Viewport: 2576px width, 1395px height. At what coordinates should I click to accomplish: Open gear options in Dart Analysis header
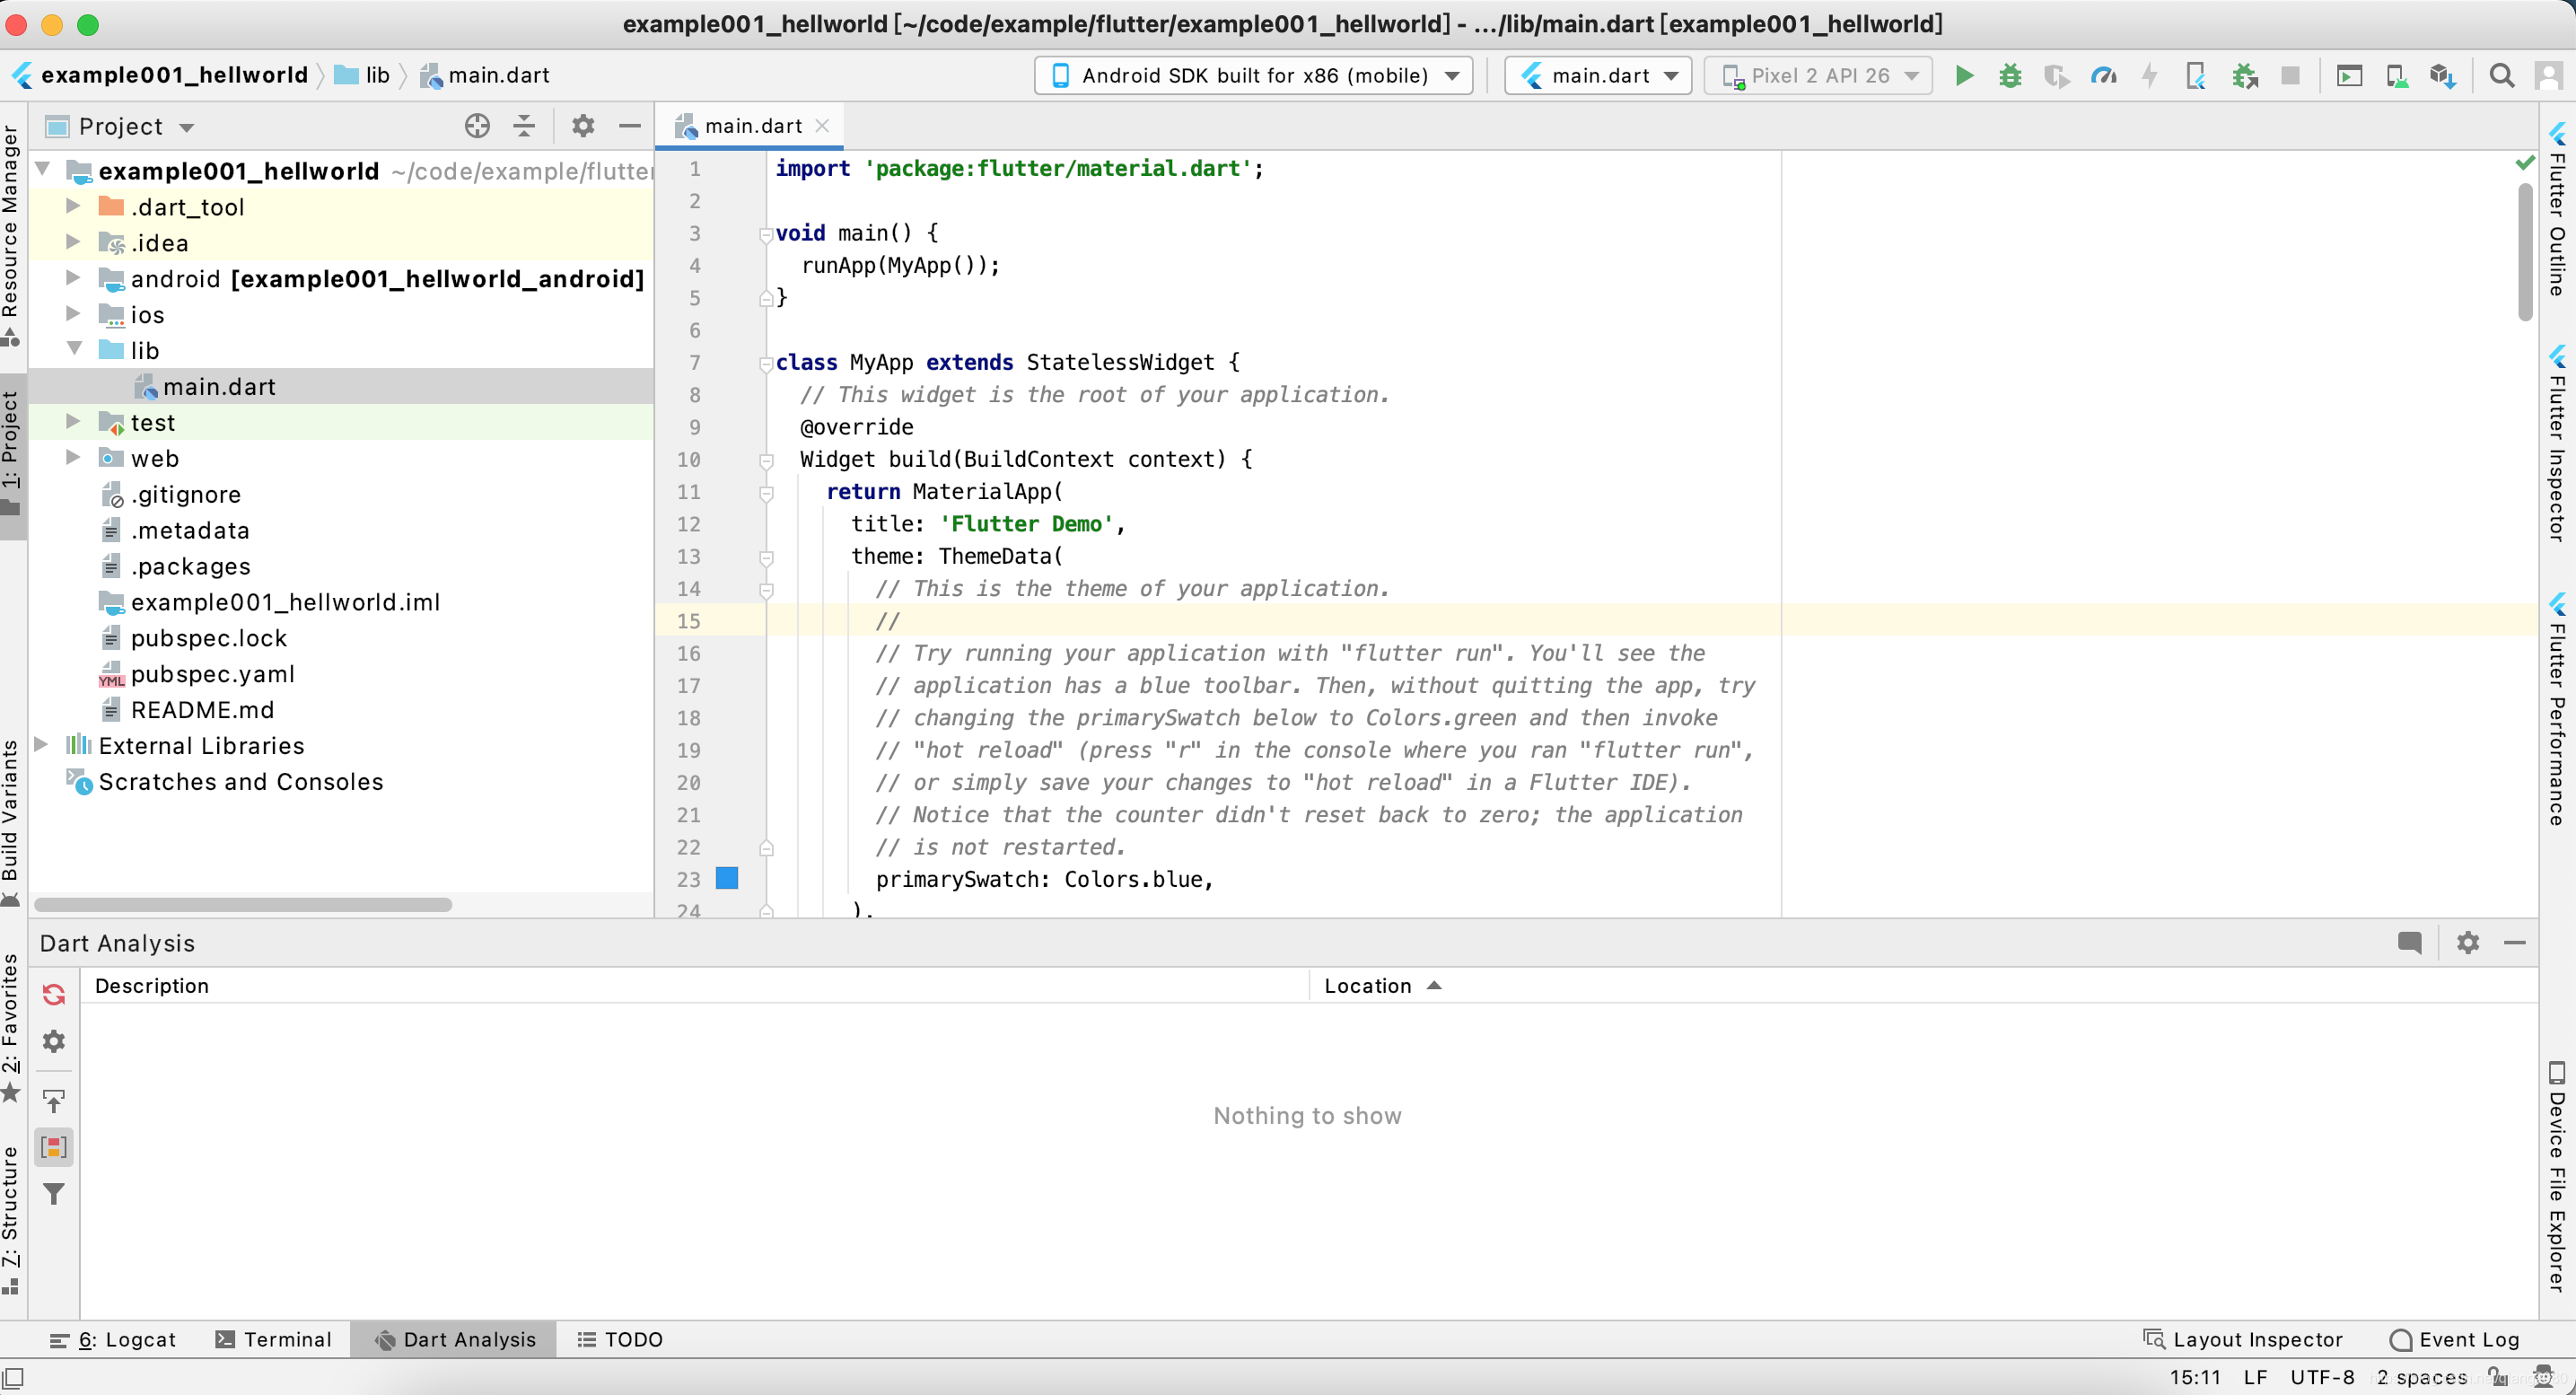click(2468, 942)
